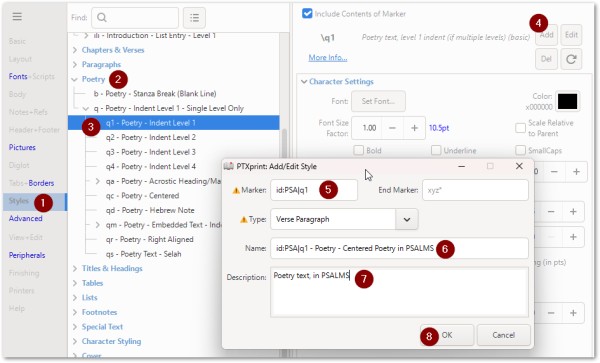Expand the qm - Poetry Embedded Text node
Viewport: 600px width, 363px height.
pos(98,225)
